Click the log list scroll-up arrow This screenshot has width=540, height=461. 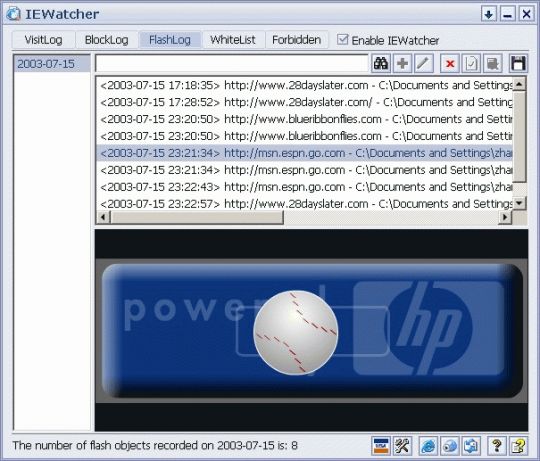coord(519,84)
